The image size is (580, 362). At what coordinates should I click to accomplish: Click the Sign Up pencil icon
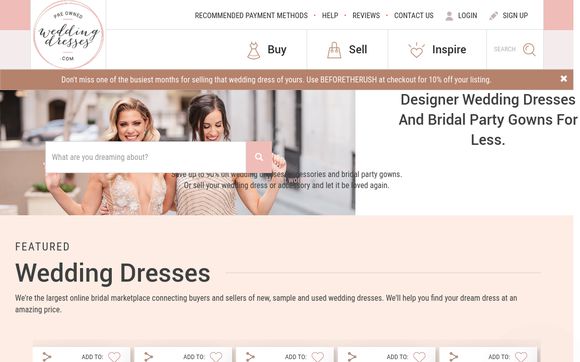click(x=493, y=16)
